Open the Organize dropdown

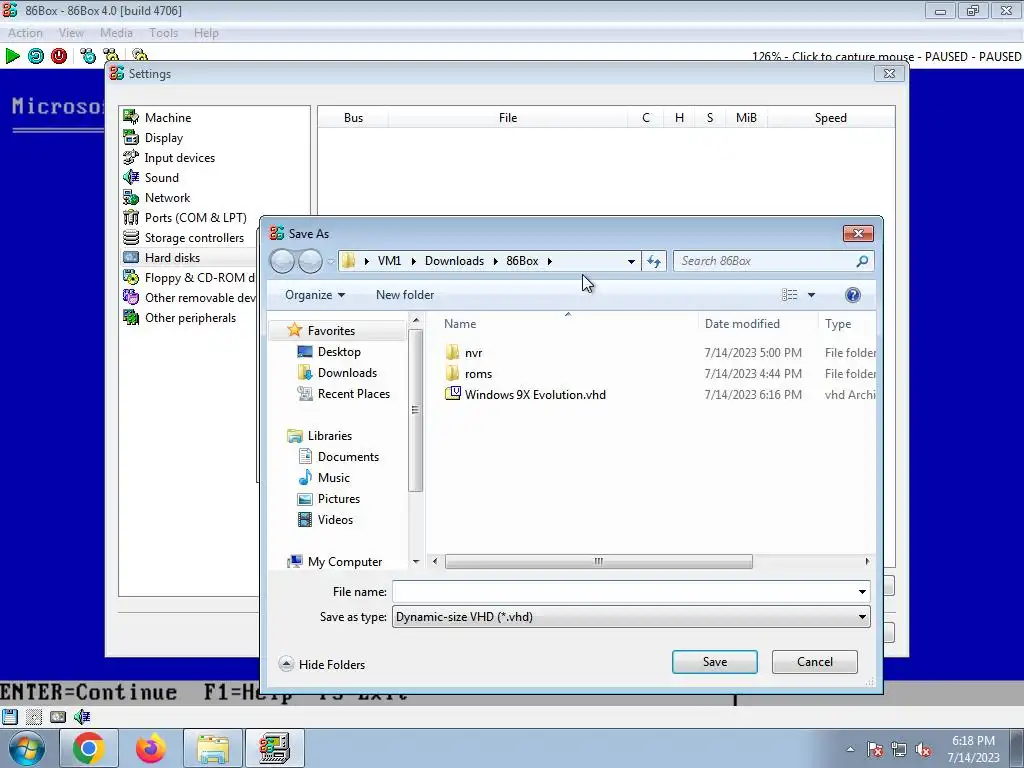(315, 295)
